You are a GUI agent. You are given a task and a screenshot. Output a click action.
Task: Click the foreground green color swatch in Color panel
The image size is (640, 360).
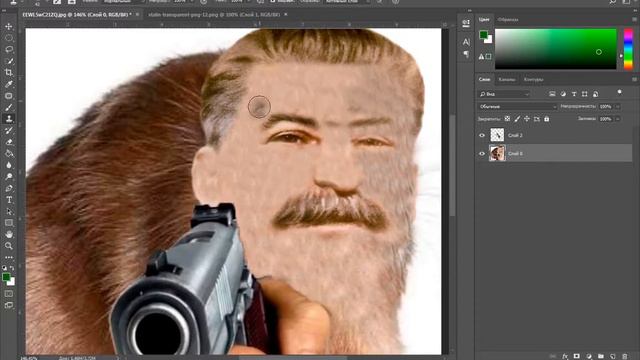coord(484,35)
